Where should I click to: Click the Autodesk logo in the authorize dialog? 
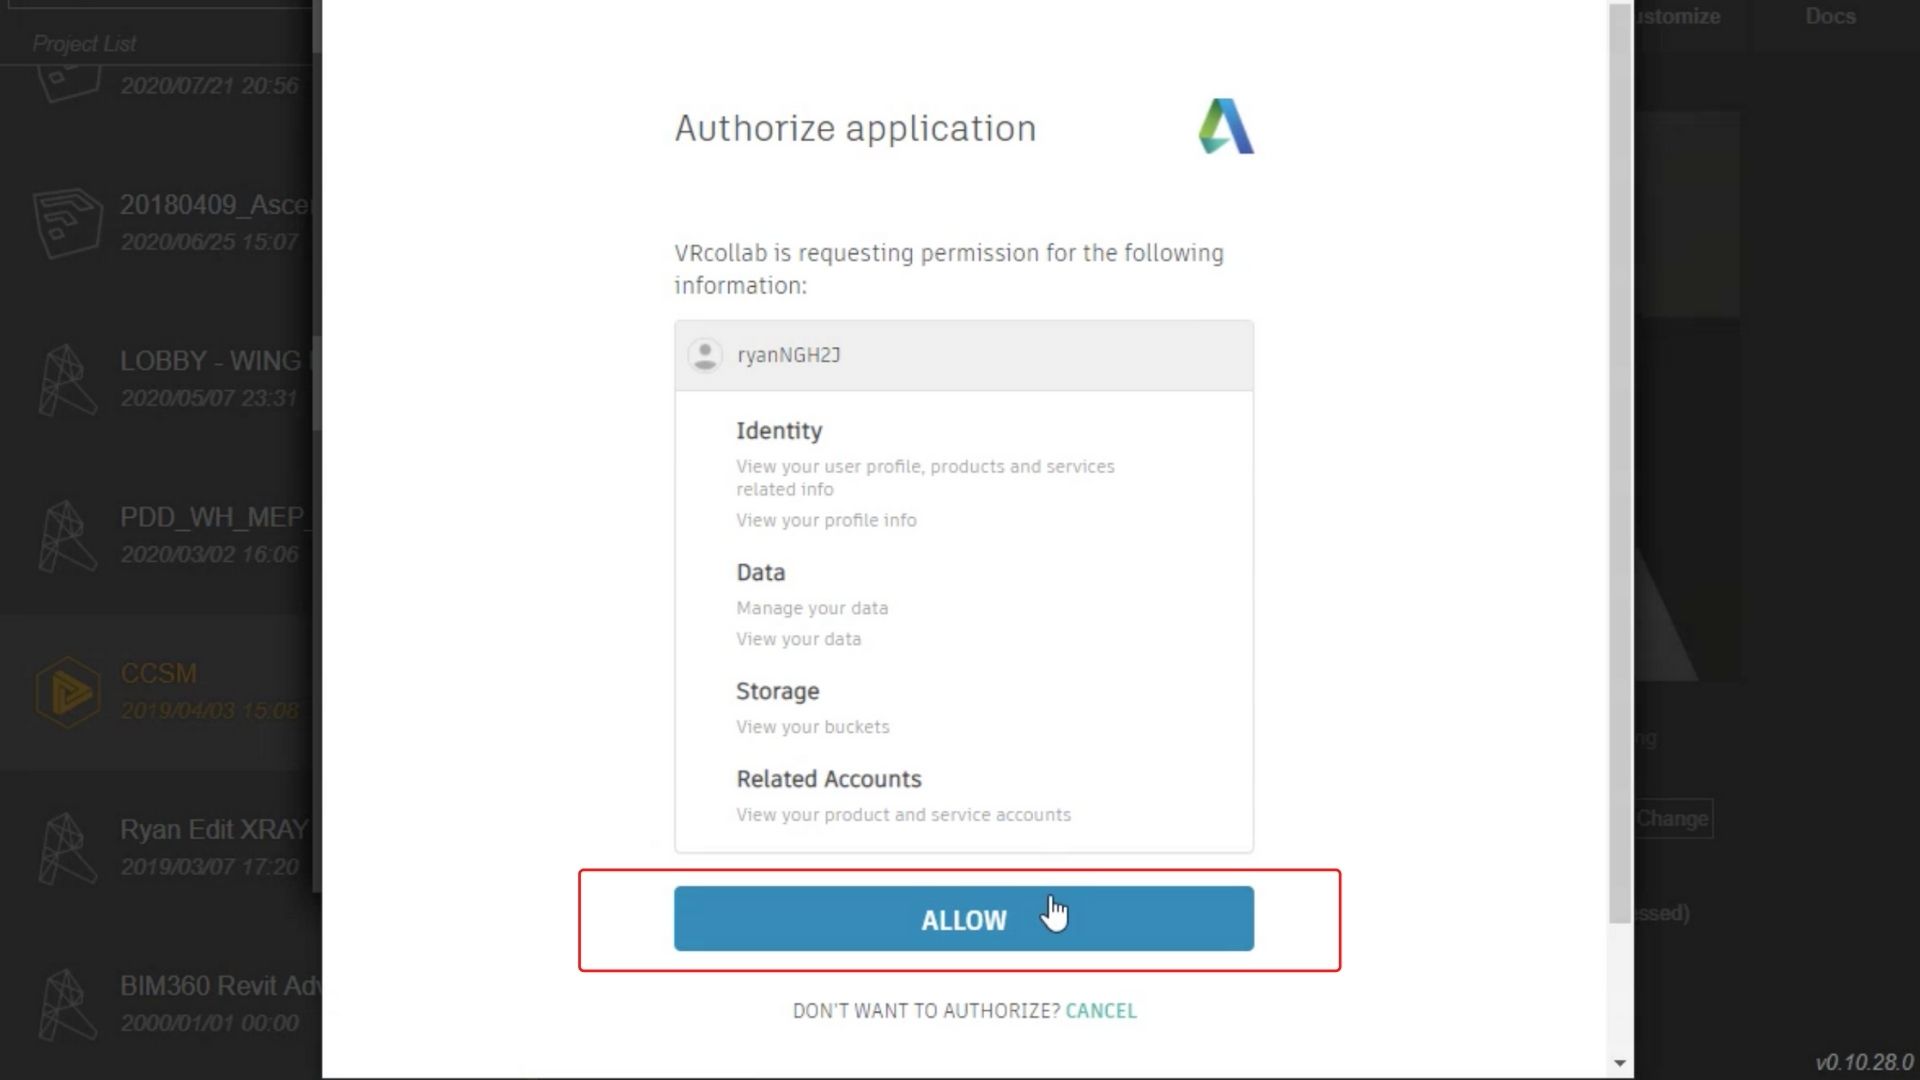click(x=1225, y=127)
